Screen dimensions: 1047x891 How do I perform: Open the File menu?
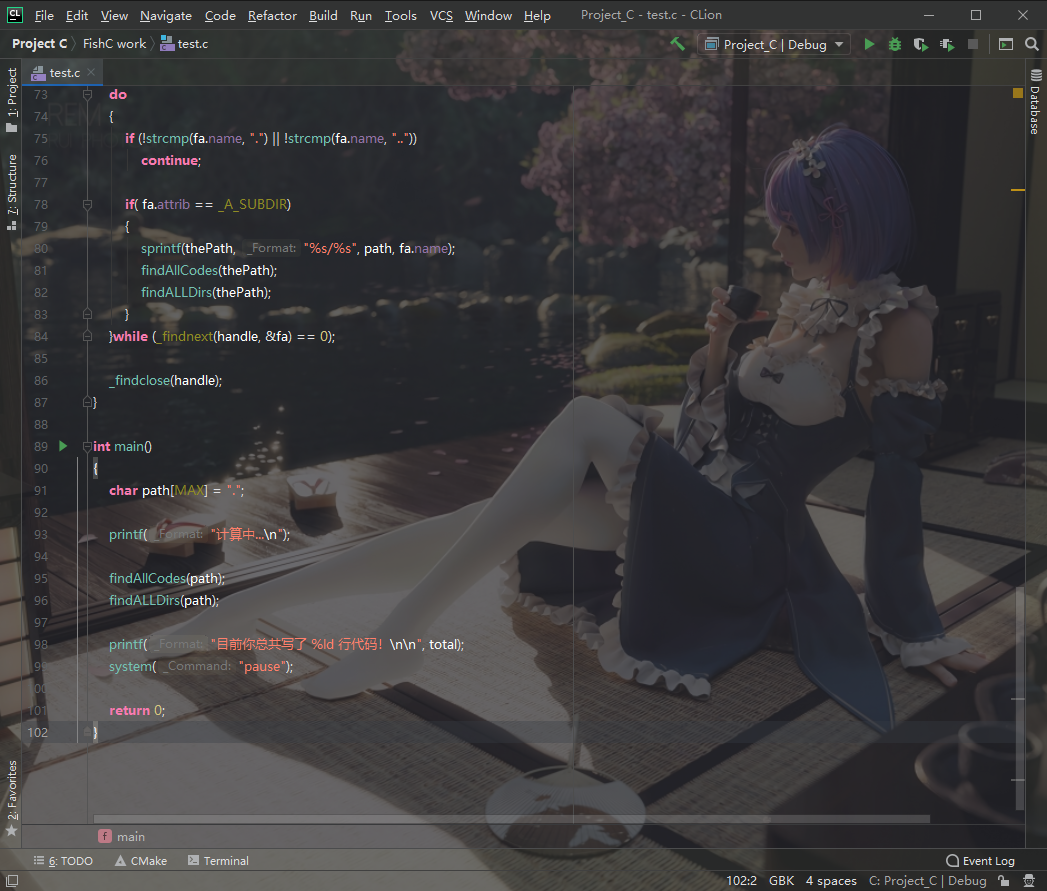(44, 15)
